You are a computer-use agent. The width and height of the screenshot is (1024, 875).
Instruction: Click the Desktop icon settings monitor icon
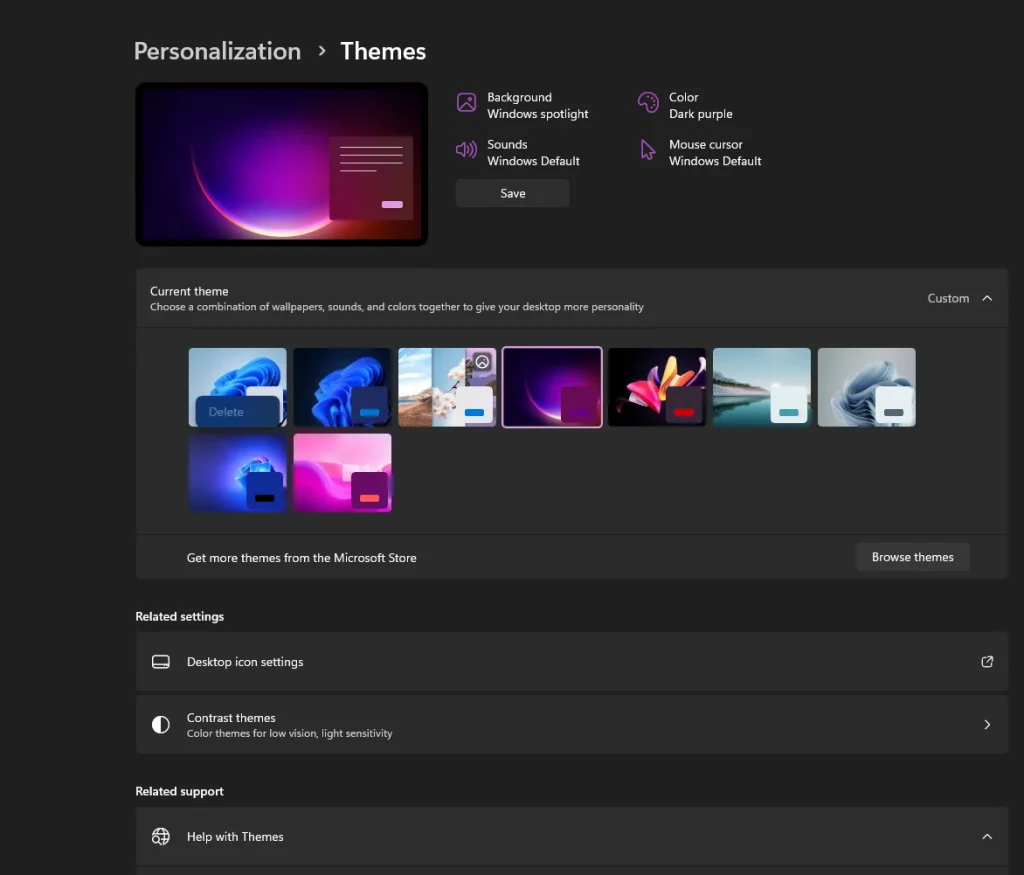(x=160, y=662)
